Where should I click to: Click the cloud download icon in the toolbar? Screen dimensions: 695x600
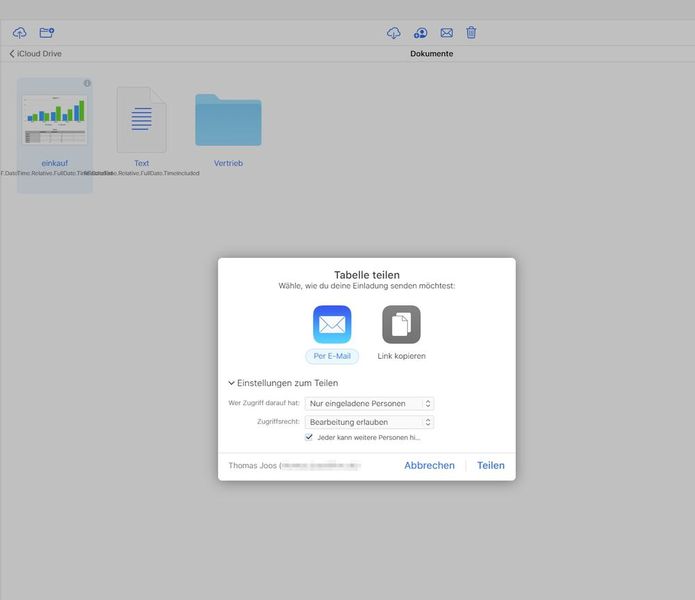(x=394, y=33)
